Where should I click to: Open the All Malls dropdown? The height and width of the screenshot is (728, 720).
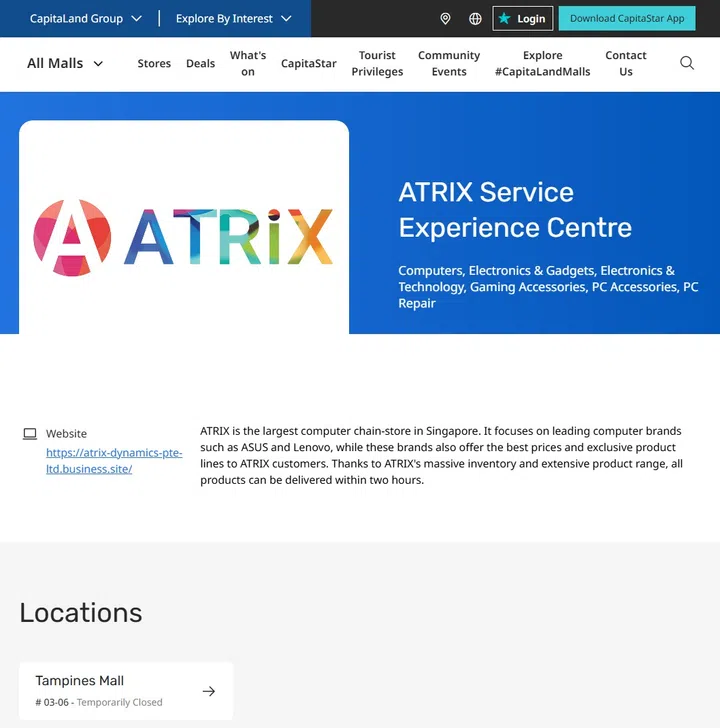click(65, 63)
